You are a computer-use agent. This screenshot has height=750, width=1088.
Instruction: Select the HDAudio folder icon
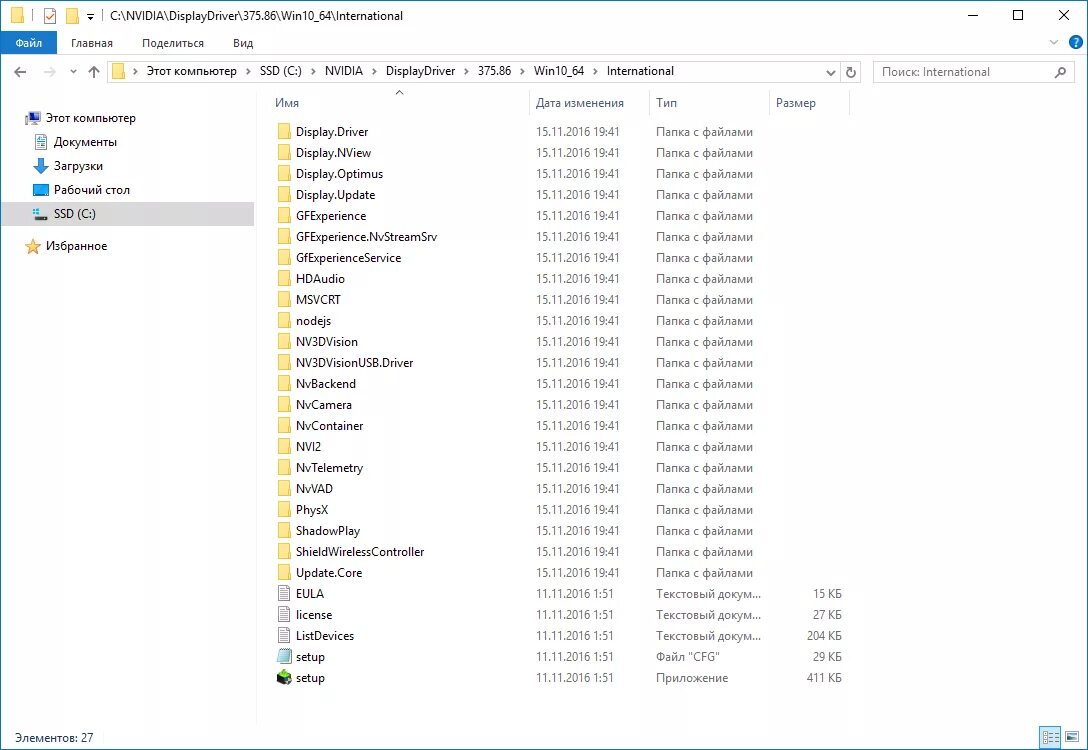tap(284, 279)
